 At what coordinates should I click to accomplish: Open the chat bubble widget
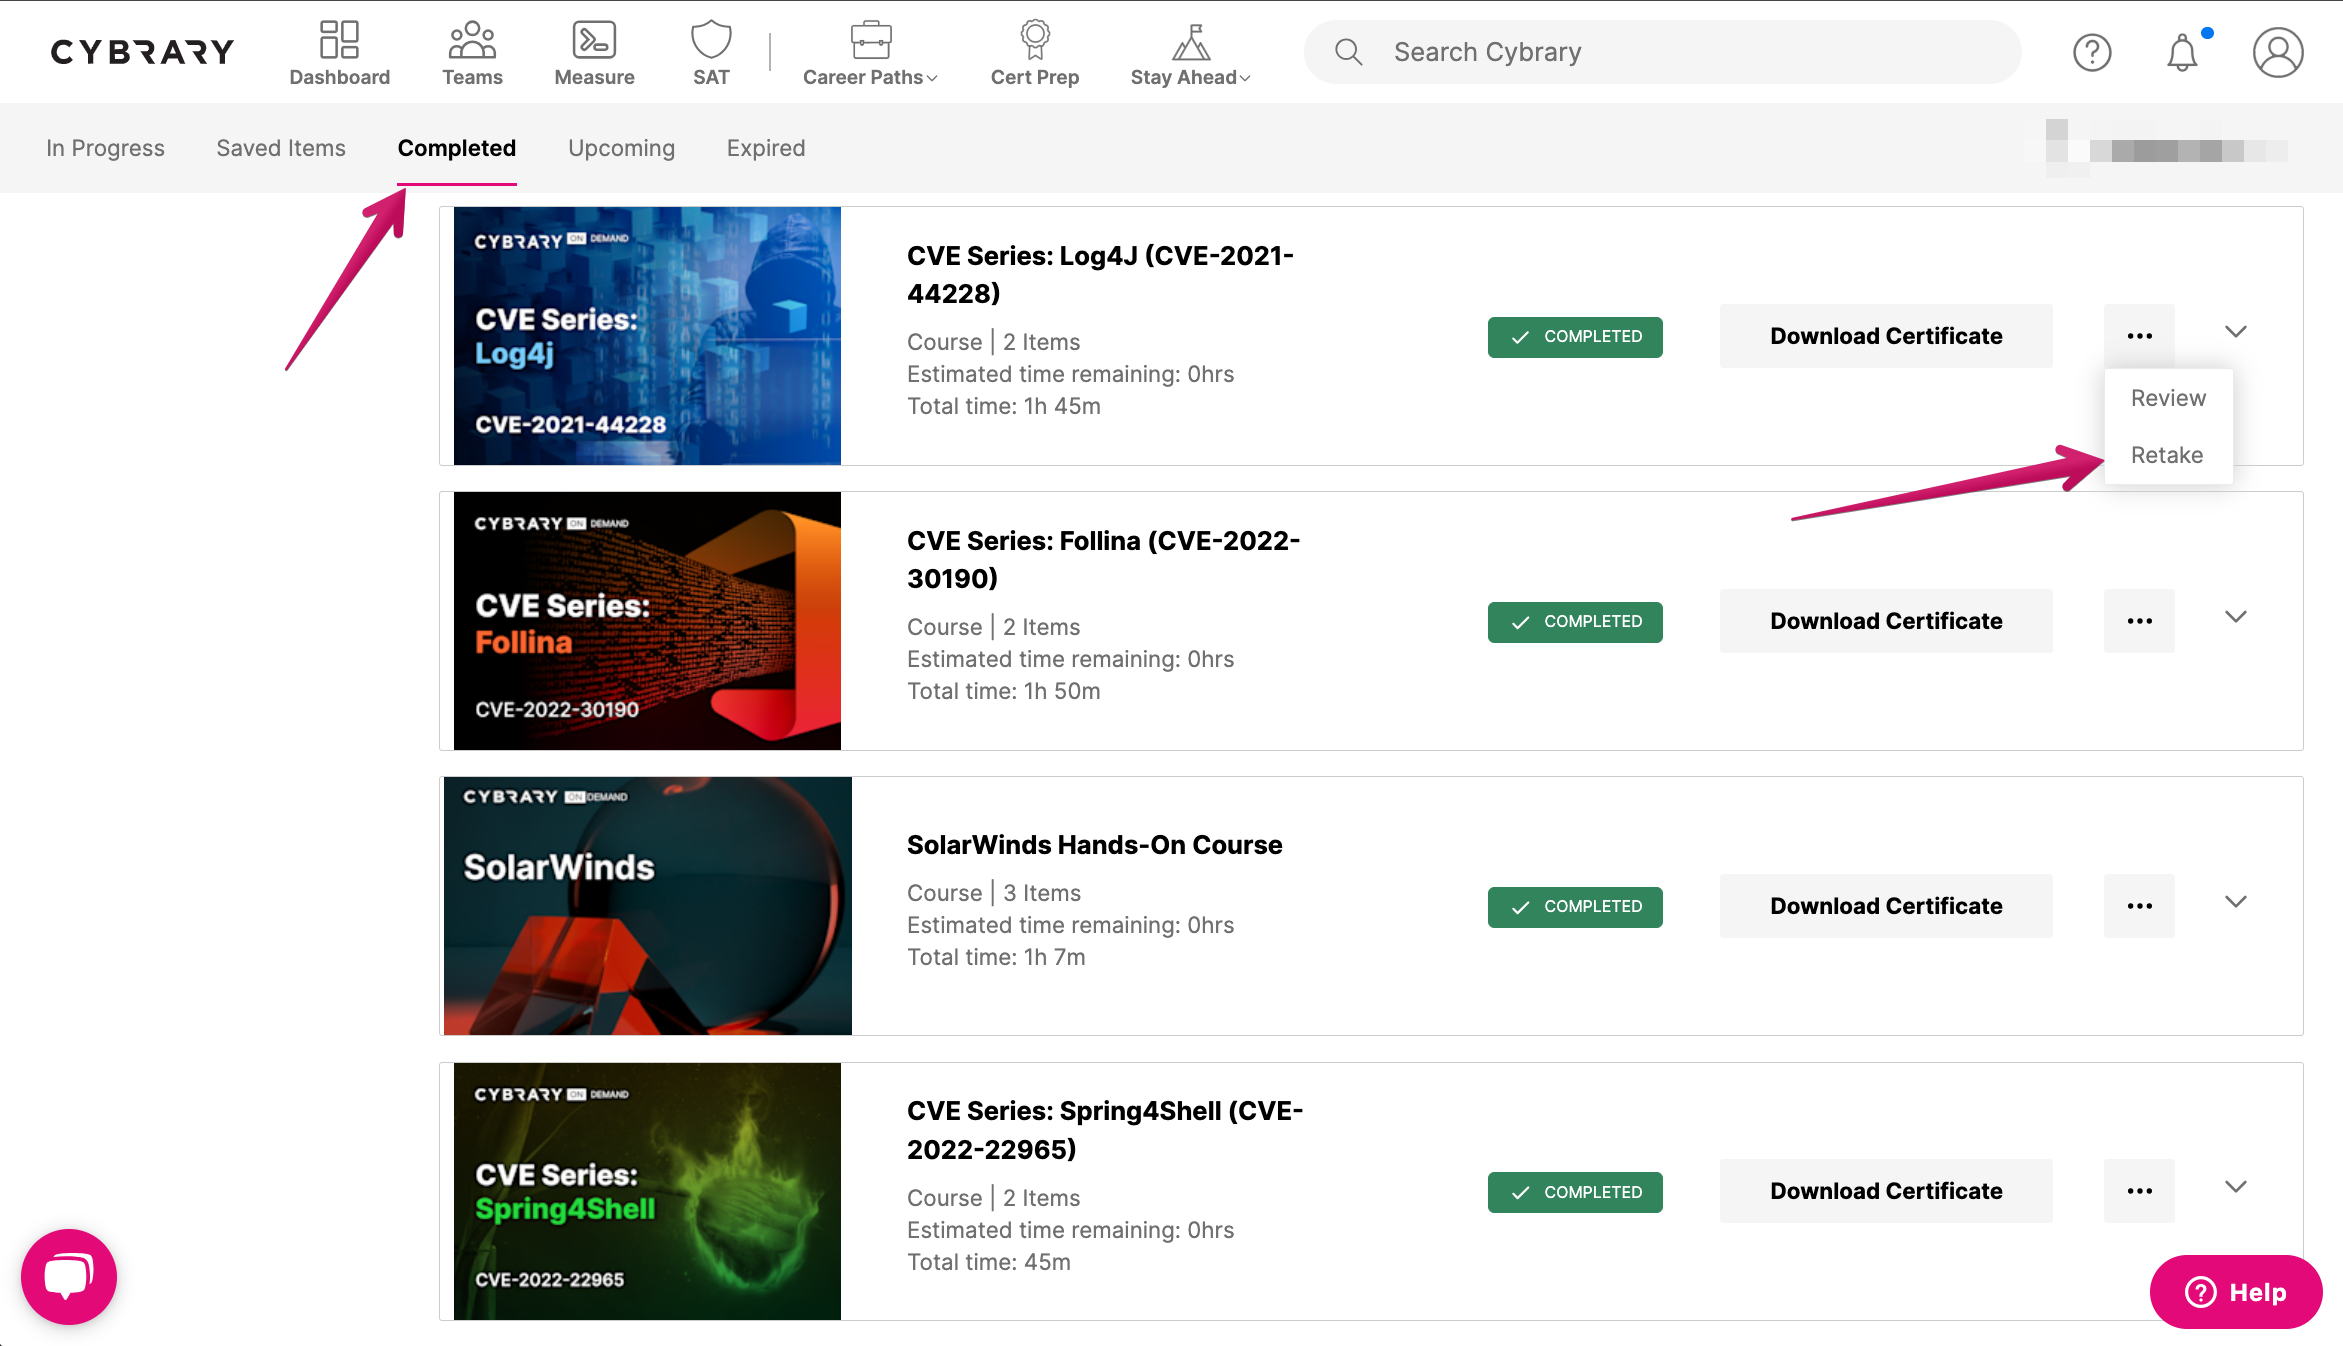69,1277
